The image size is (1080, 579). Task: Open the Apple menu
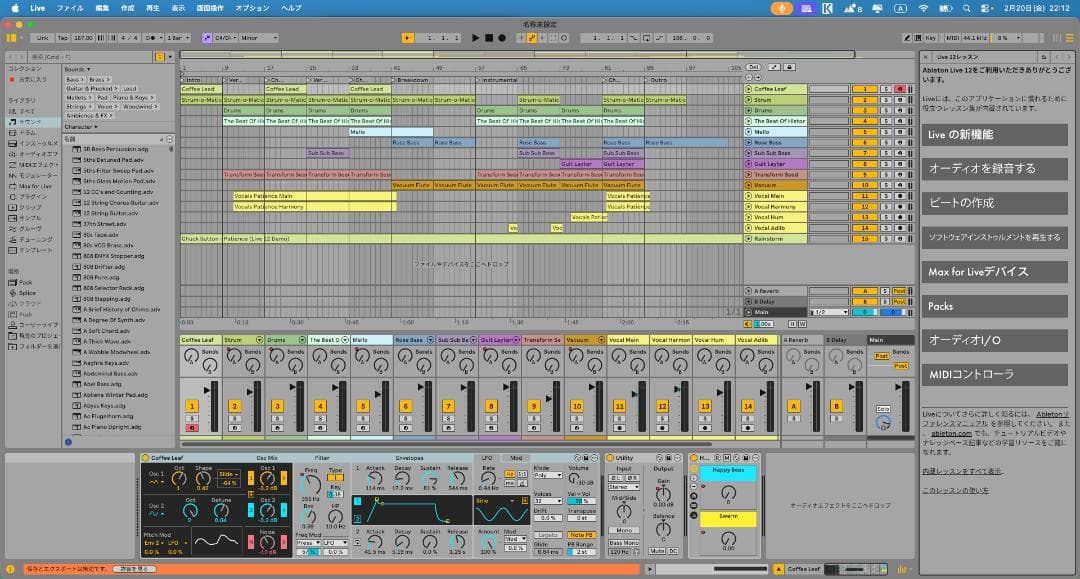[x=14, y=8]
